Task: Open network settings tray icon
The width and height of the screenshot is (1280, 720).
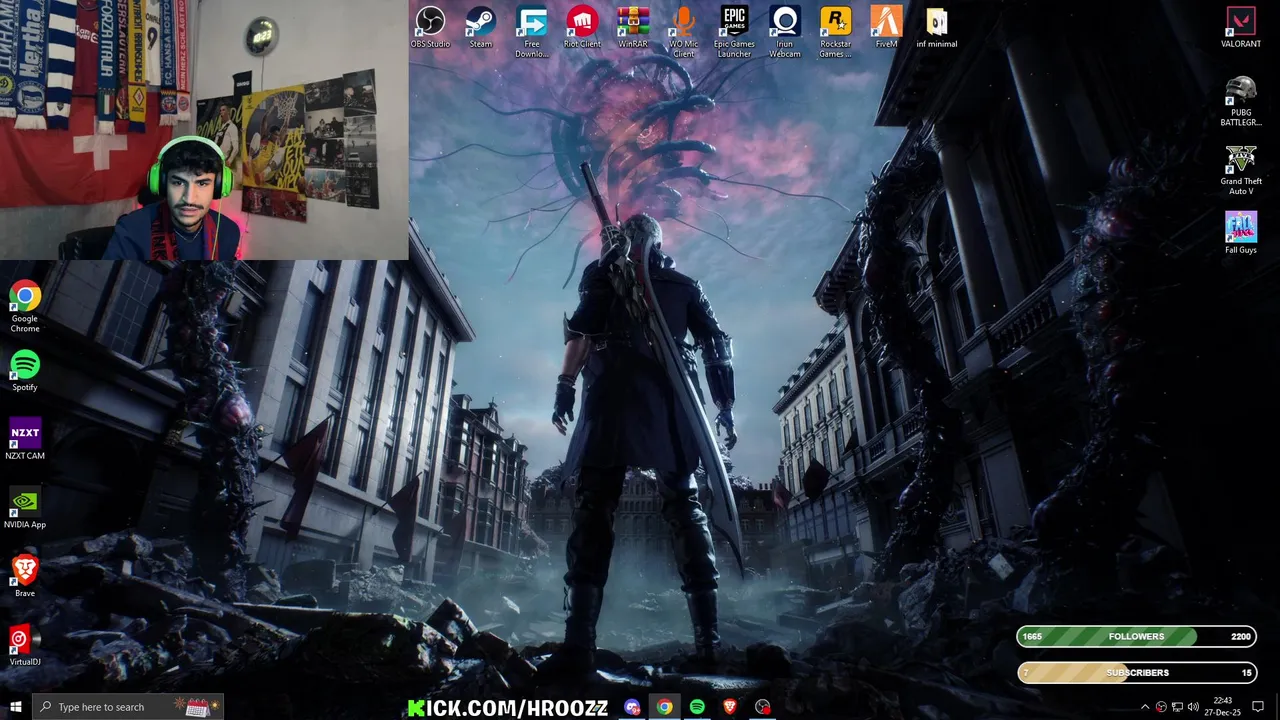Action: pyautogui.click(x=1177, y=707)
